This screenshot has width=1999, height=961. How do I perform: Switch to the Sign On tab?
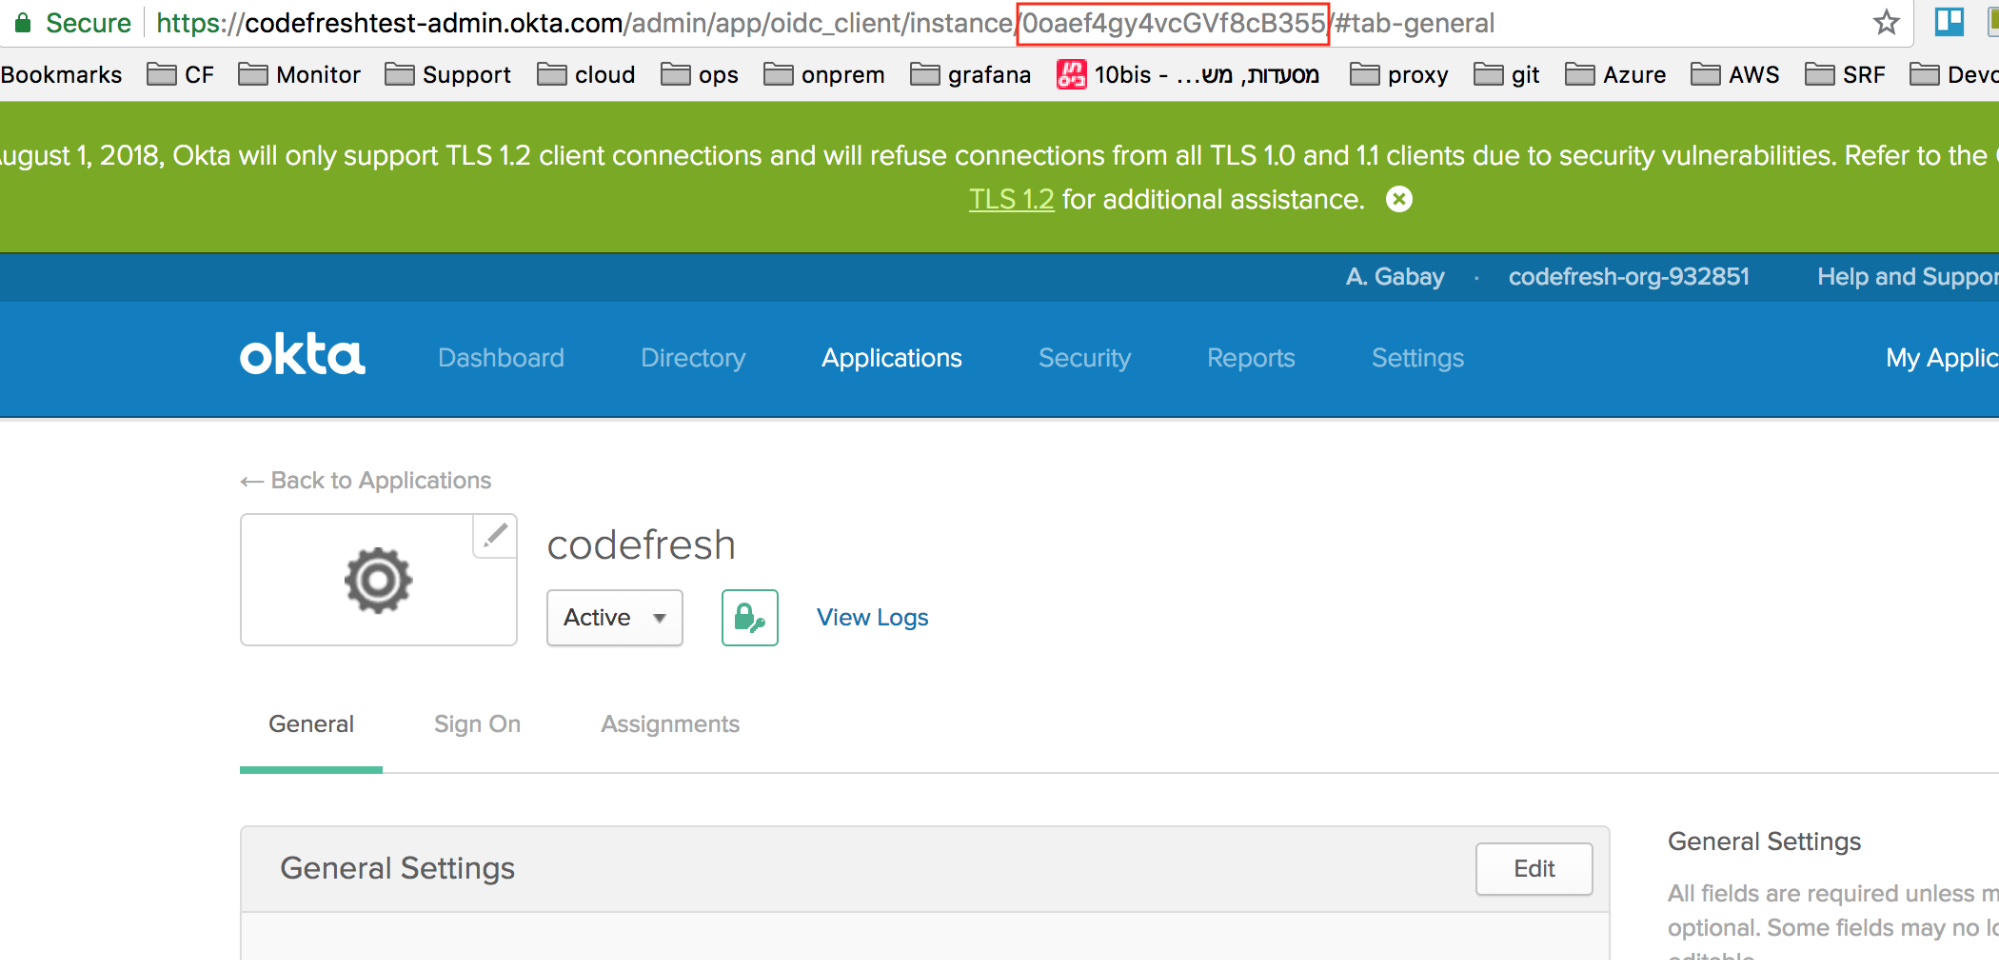477,724
